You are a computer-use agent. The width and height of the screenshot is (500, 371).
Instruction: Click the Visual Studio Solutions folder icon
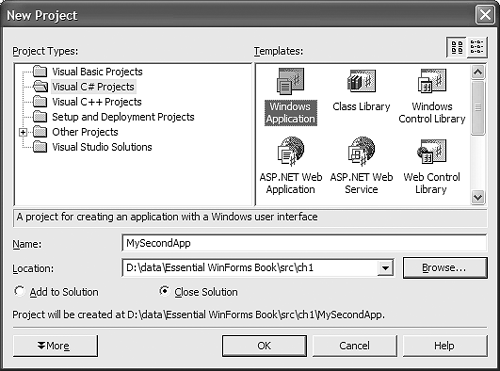coord(40,147)
